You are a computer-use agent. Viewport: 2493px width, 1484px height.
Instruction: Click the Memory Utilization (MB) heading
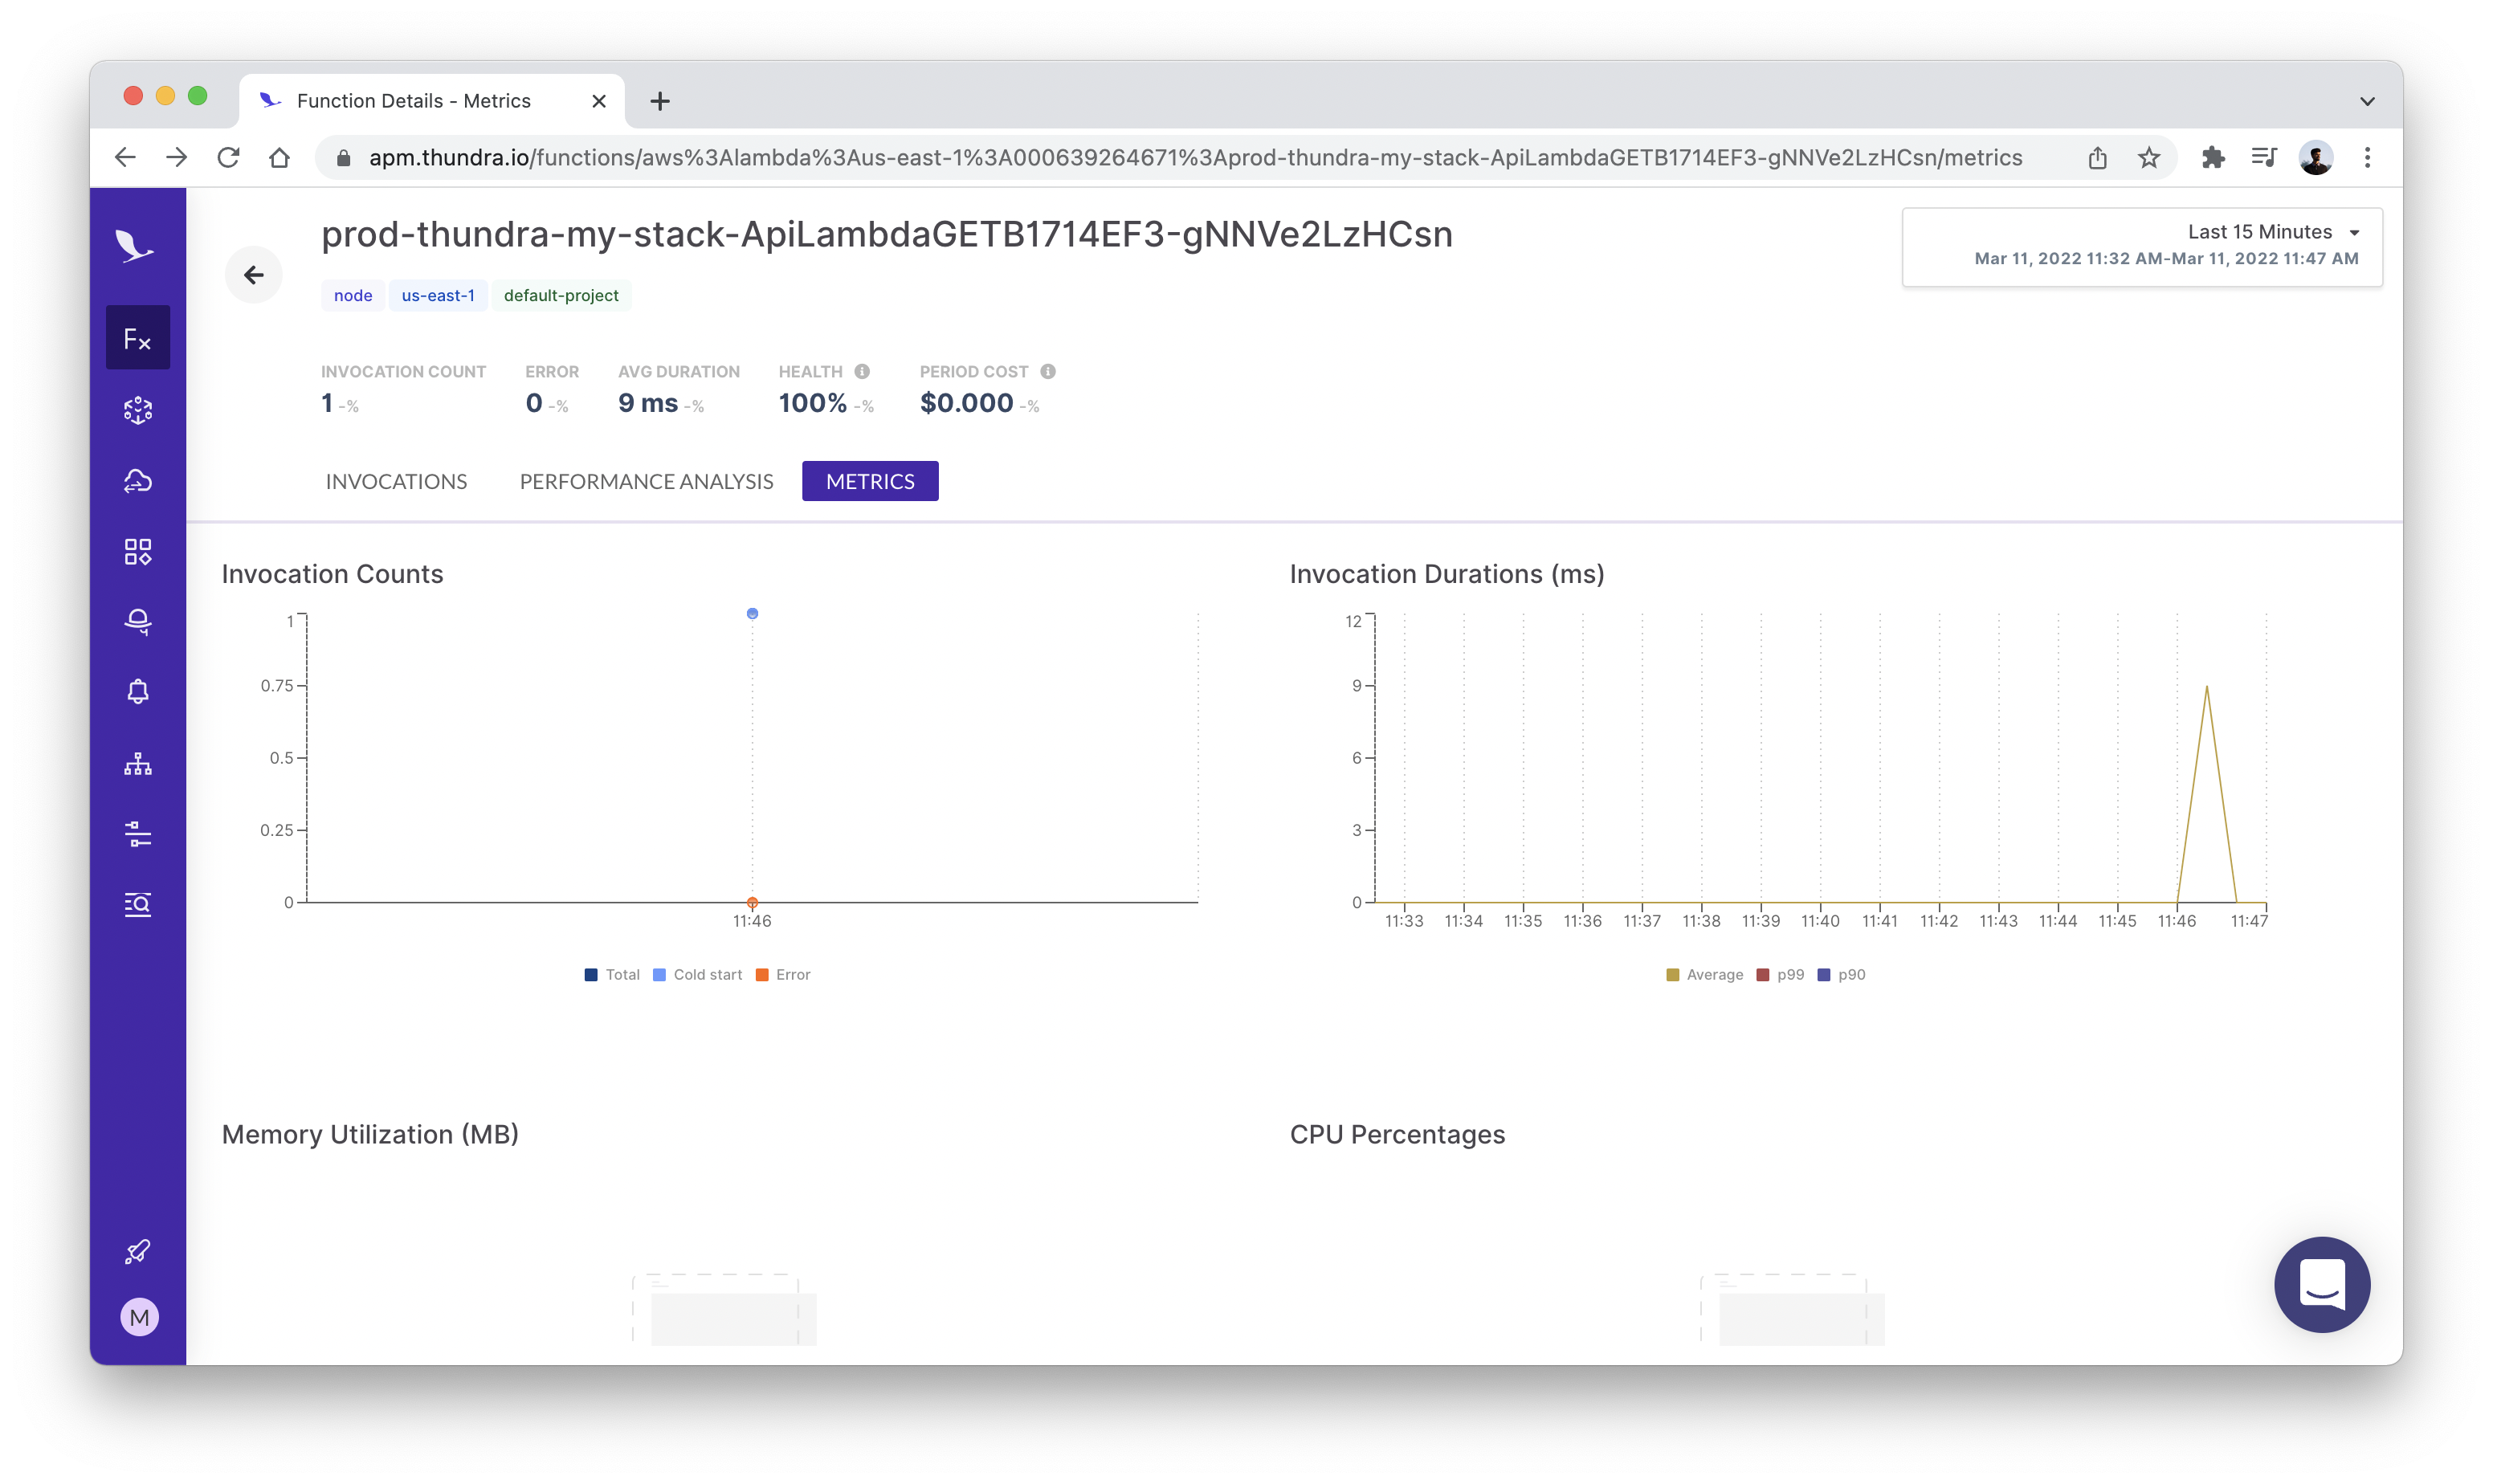370,1134
